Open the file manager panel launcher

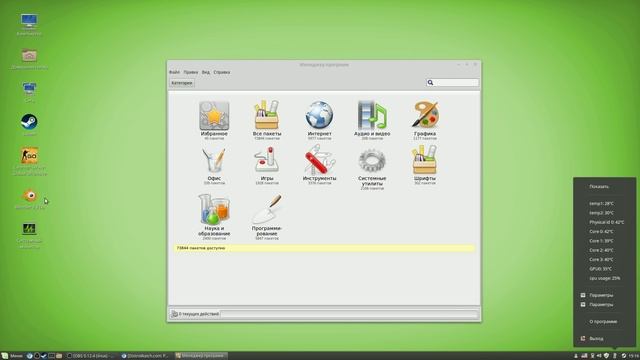[x=59, y=356]
